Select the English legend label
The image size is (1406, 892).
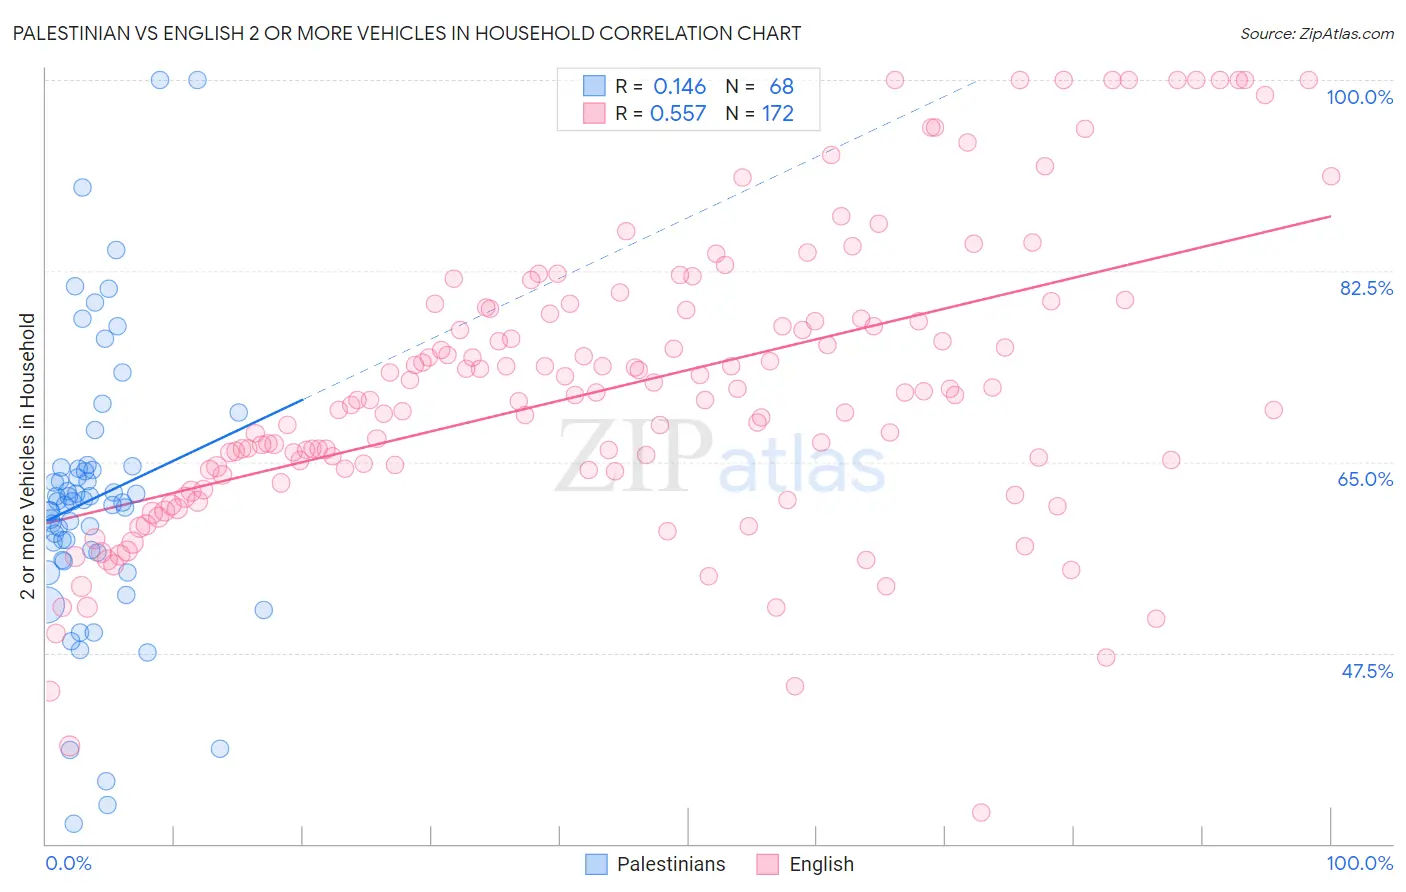(x=822, y=864)
